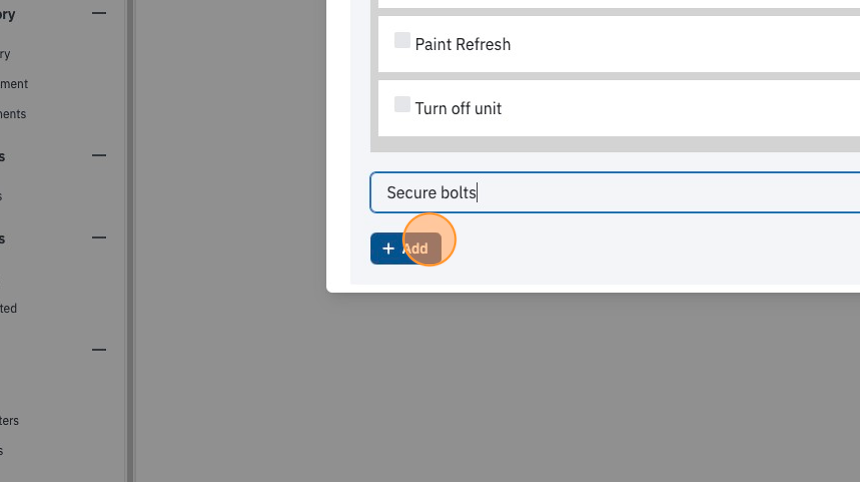
Task: Open the sidebar link ending in 'ters'
Action: 9,421
